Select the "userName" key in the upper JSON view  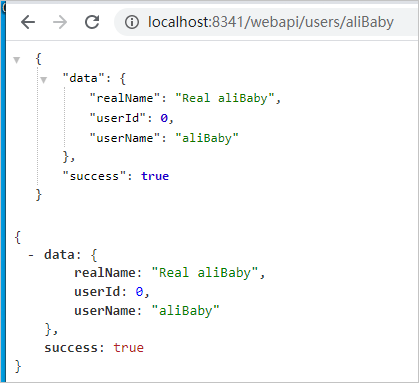[x=125, y=138]
